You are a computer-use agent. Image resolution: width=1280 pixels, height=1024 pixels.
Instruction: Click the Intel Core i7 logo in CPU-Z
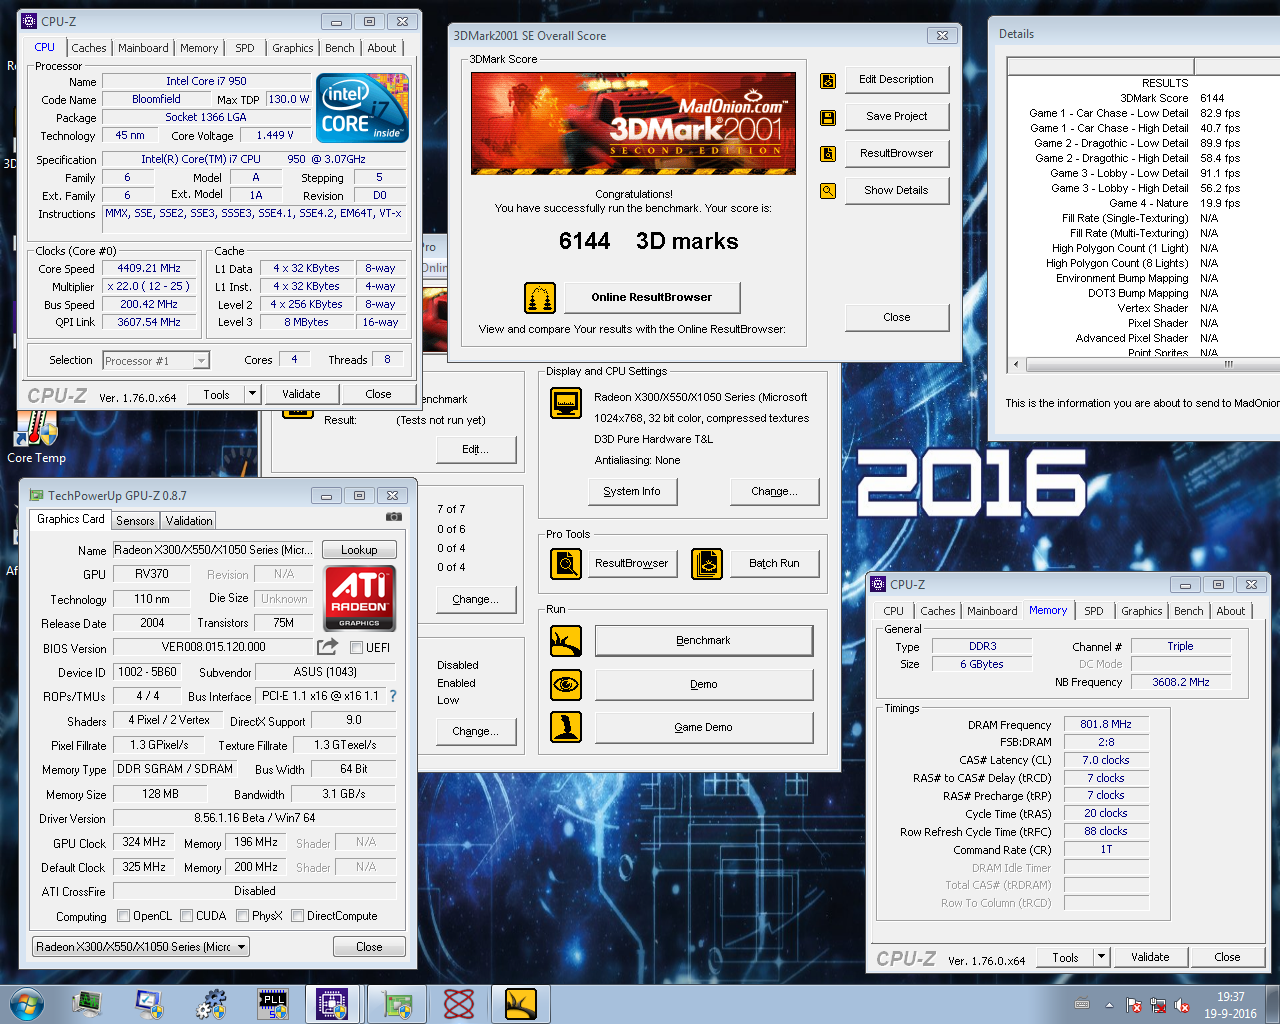point(362,108)
